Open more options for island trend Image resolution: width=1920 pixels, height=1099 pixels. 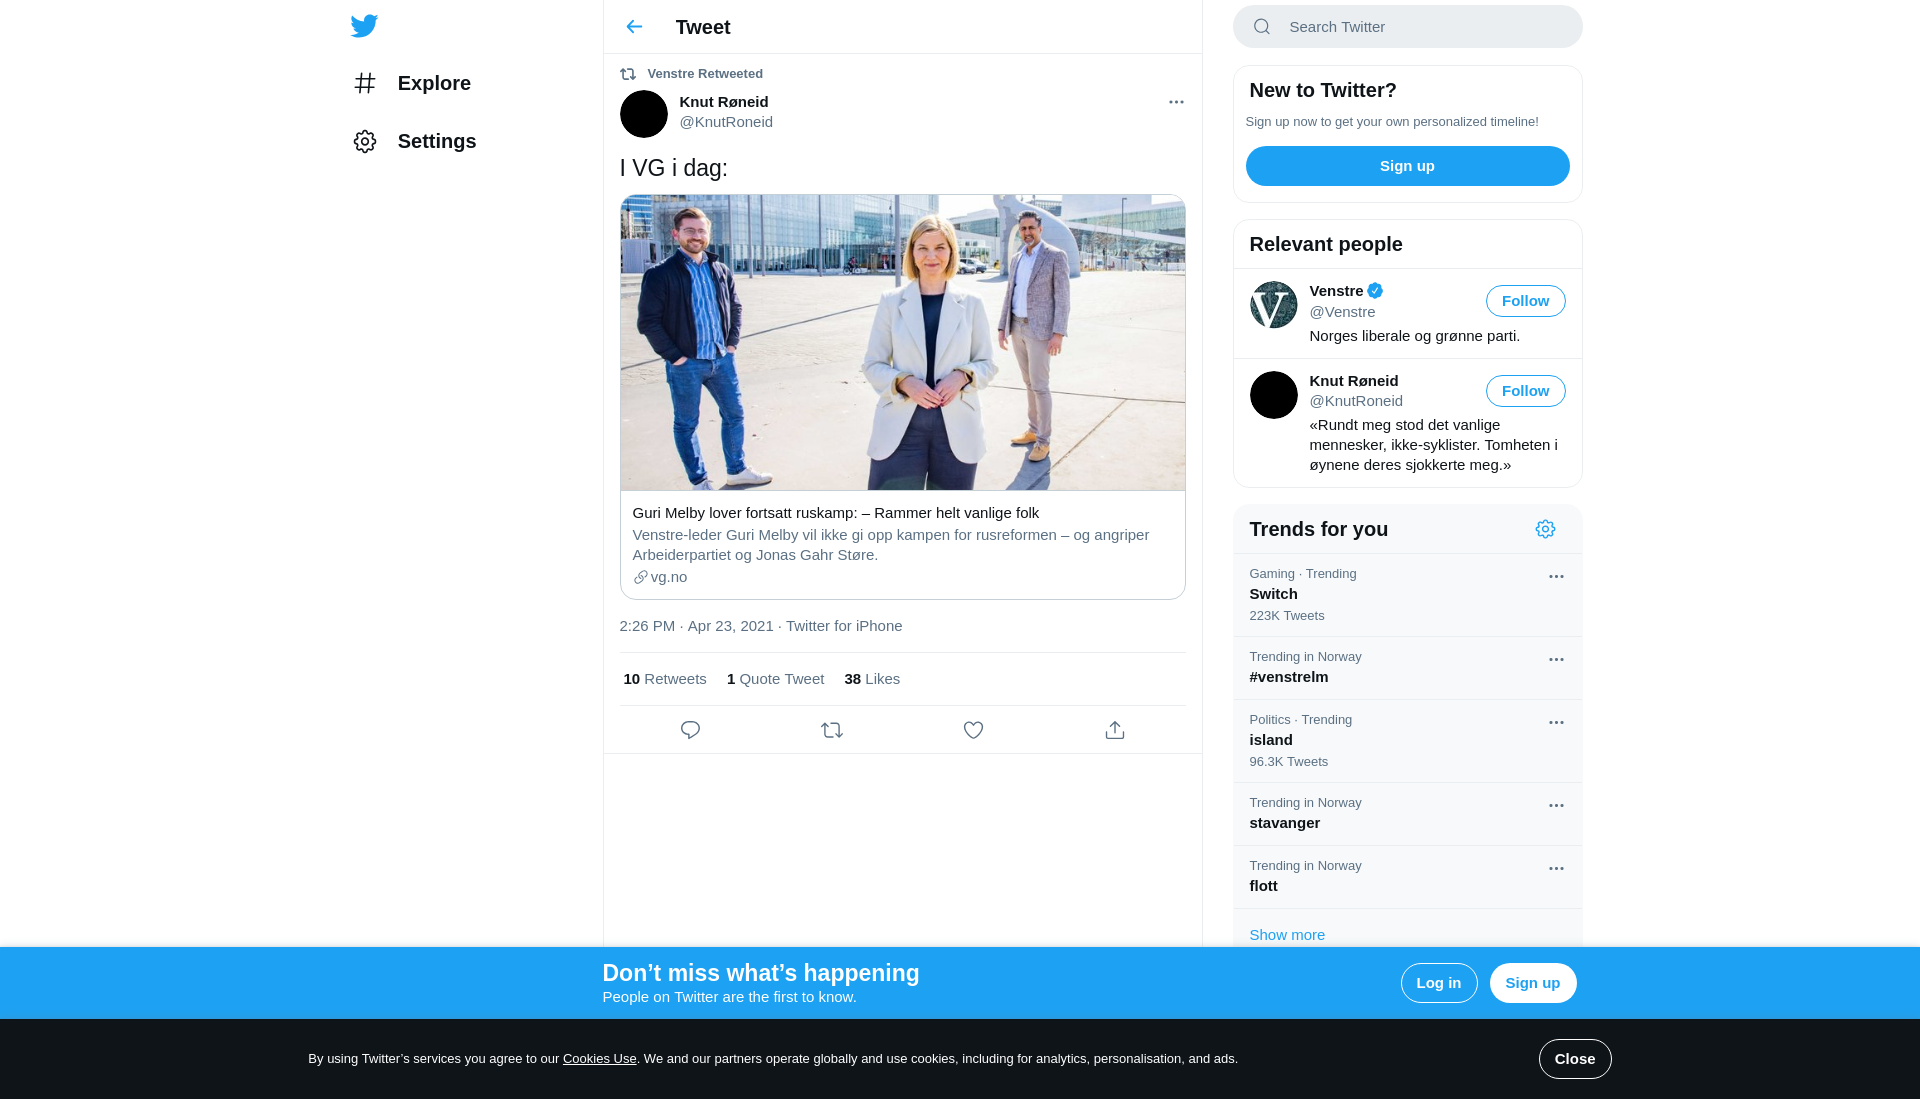(1556, 723)
